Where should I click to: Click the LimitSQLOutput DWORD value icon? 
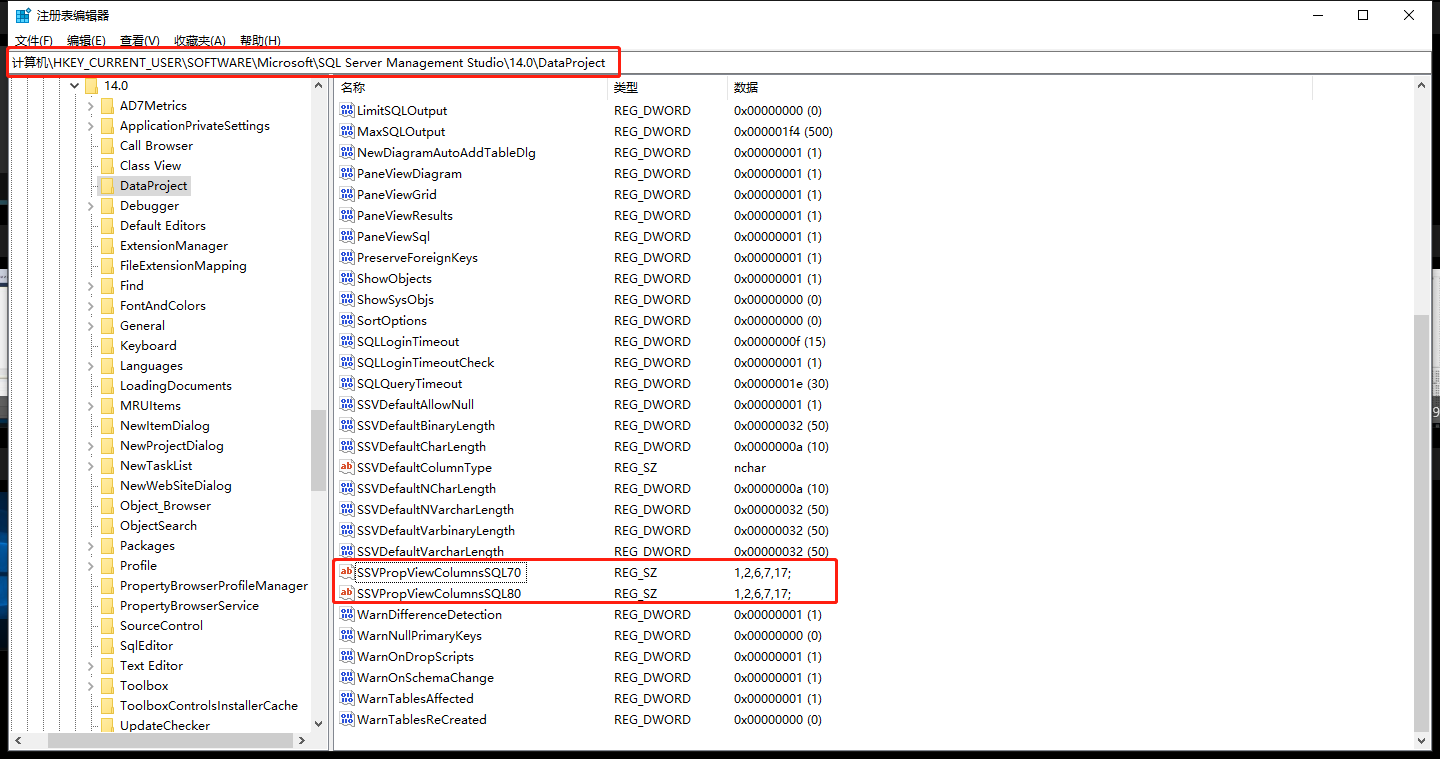pos(347,110)
